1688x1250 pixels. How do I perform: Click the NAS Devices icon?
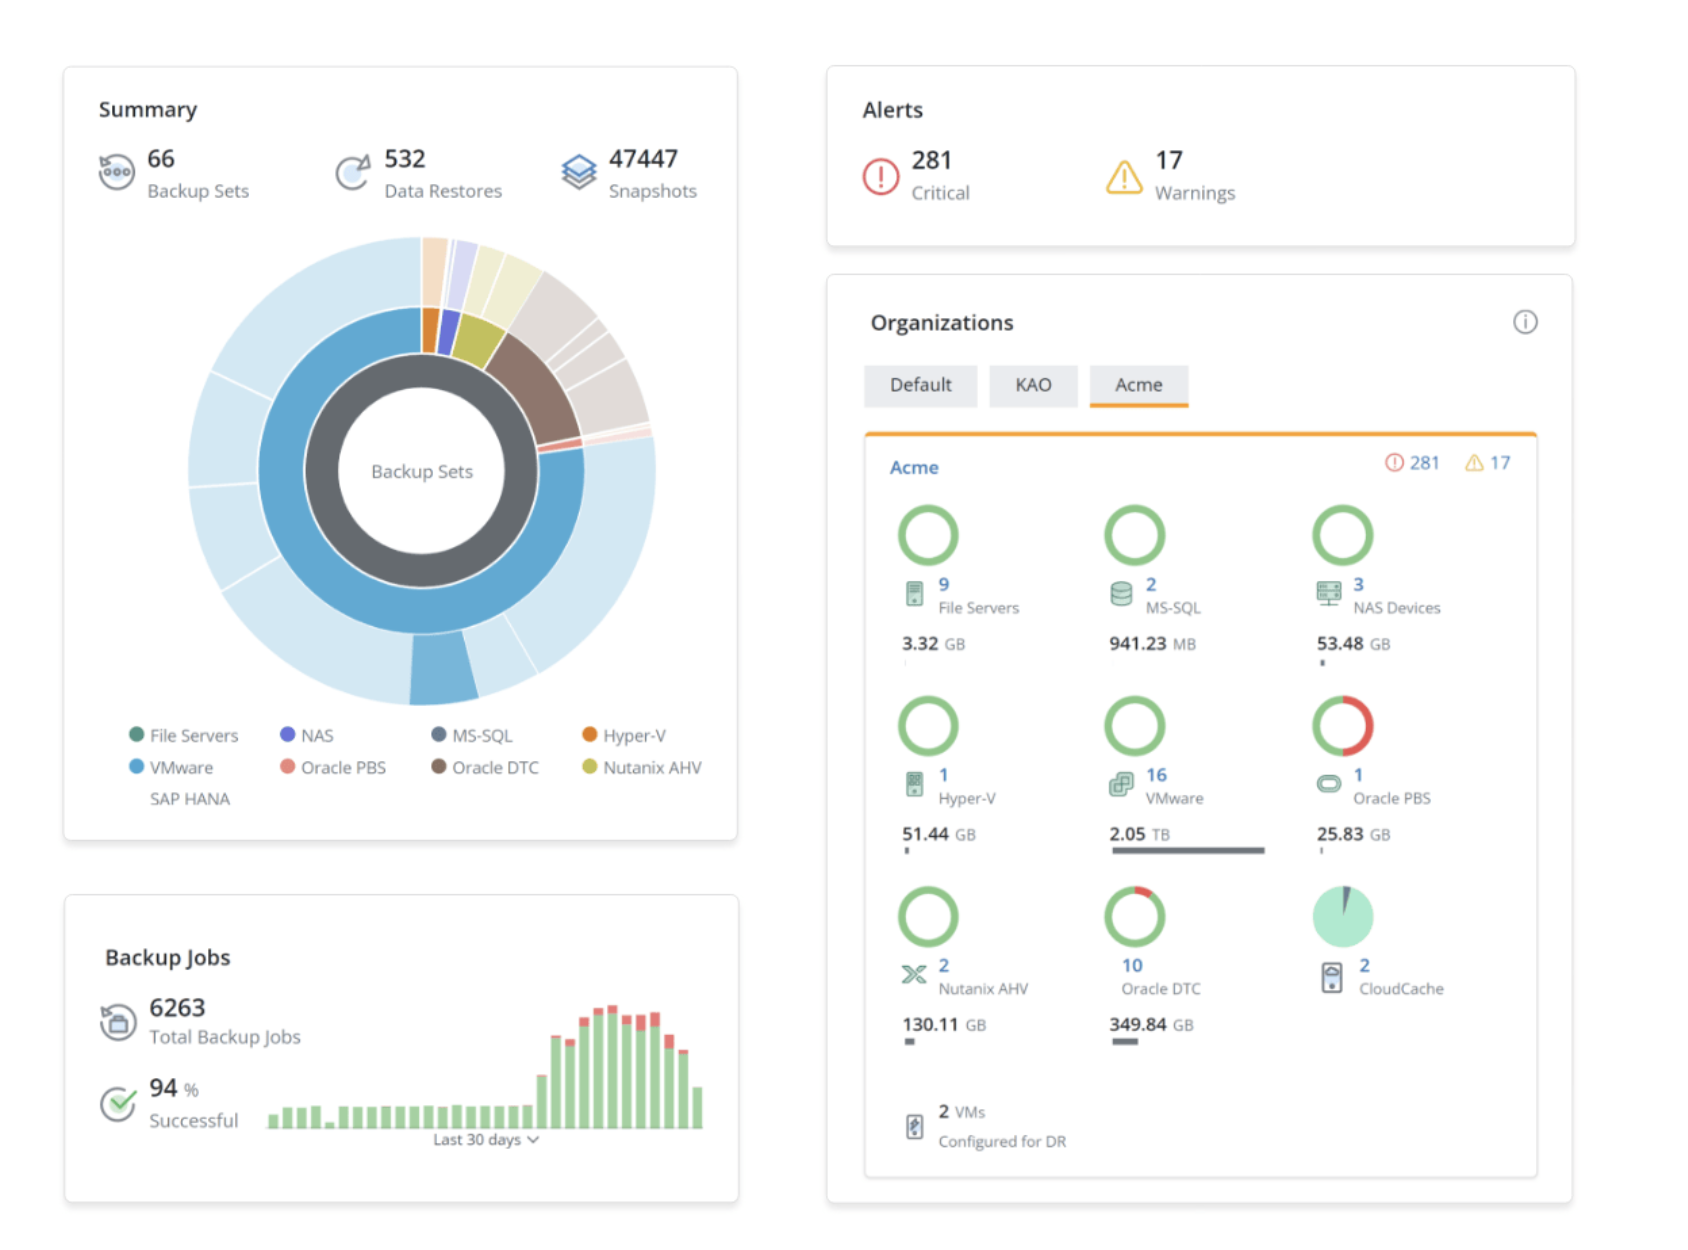pyautogui.click(x=1329, y=594)
